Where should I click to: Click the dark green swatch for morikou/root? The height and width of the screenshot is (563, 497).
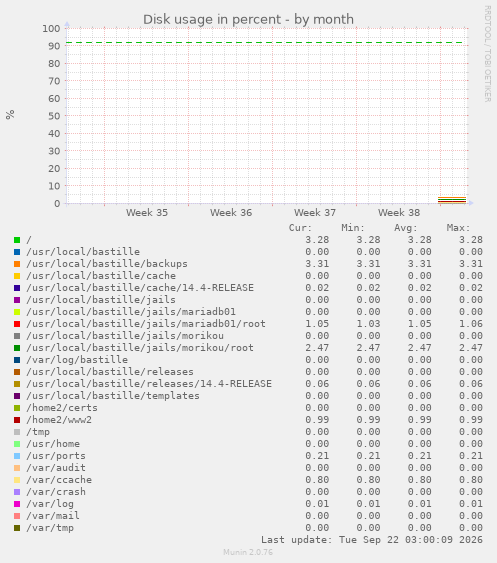(17, 348)
